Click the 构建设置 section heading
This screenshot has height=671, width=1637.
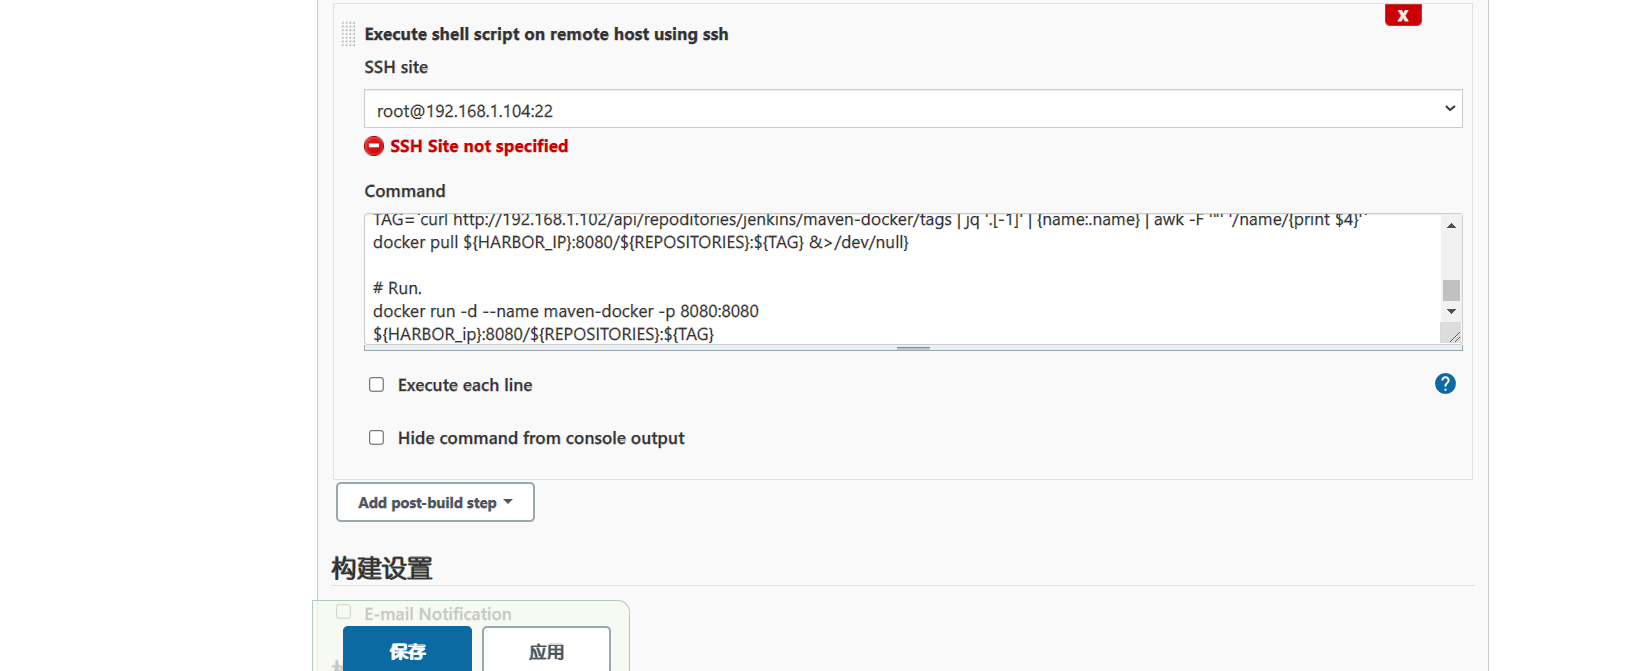coord(382,568)
